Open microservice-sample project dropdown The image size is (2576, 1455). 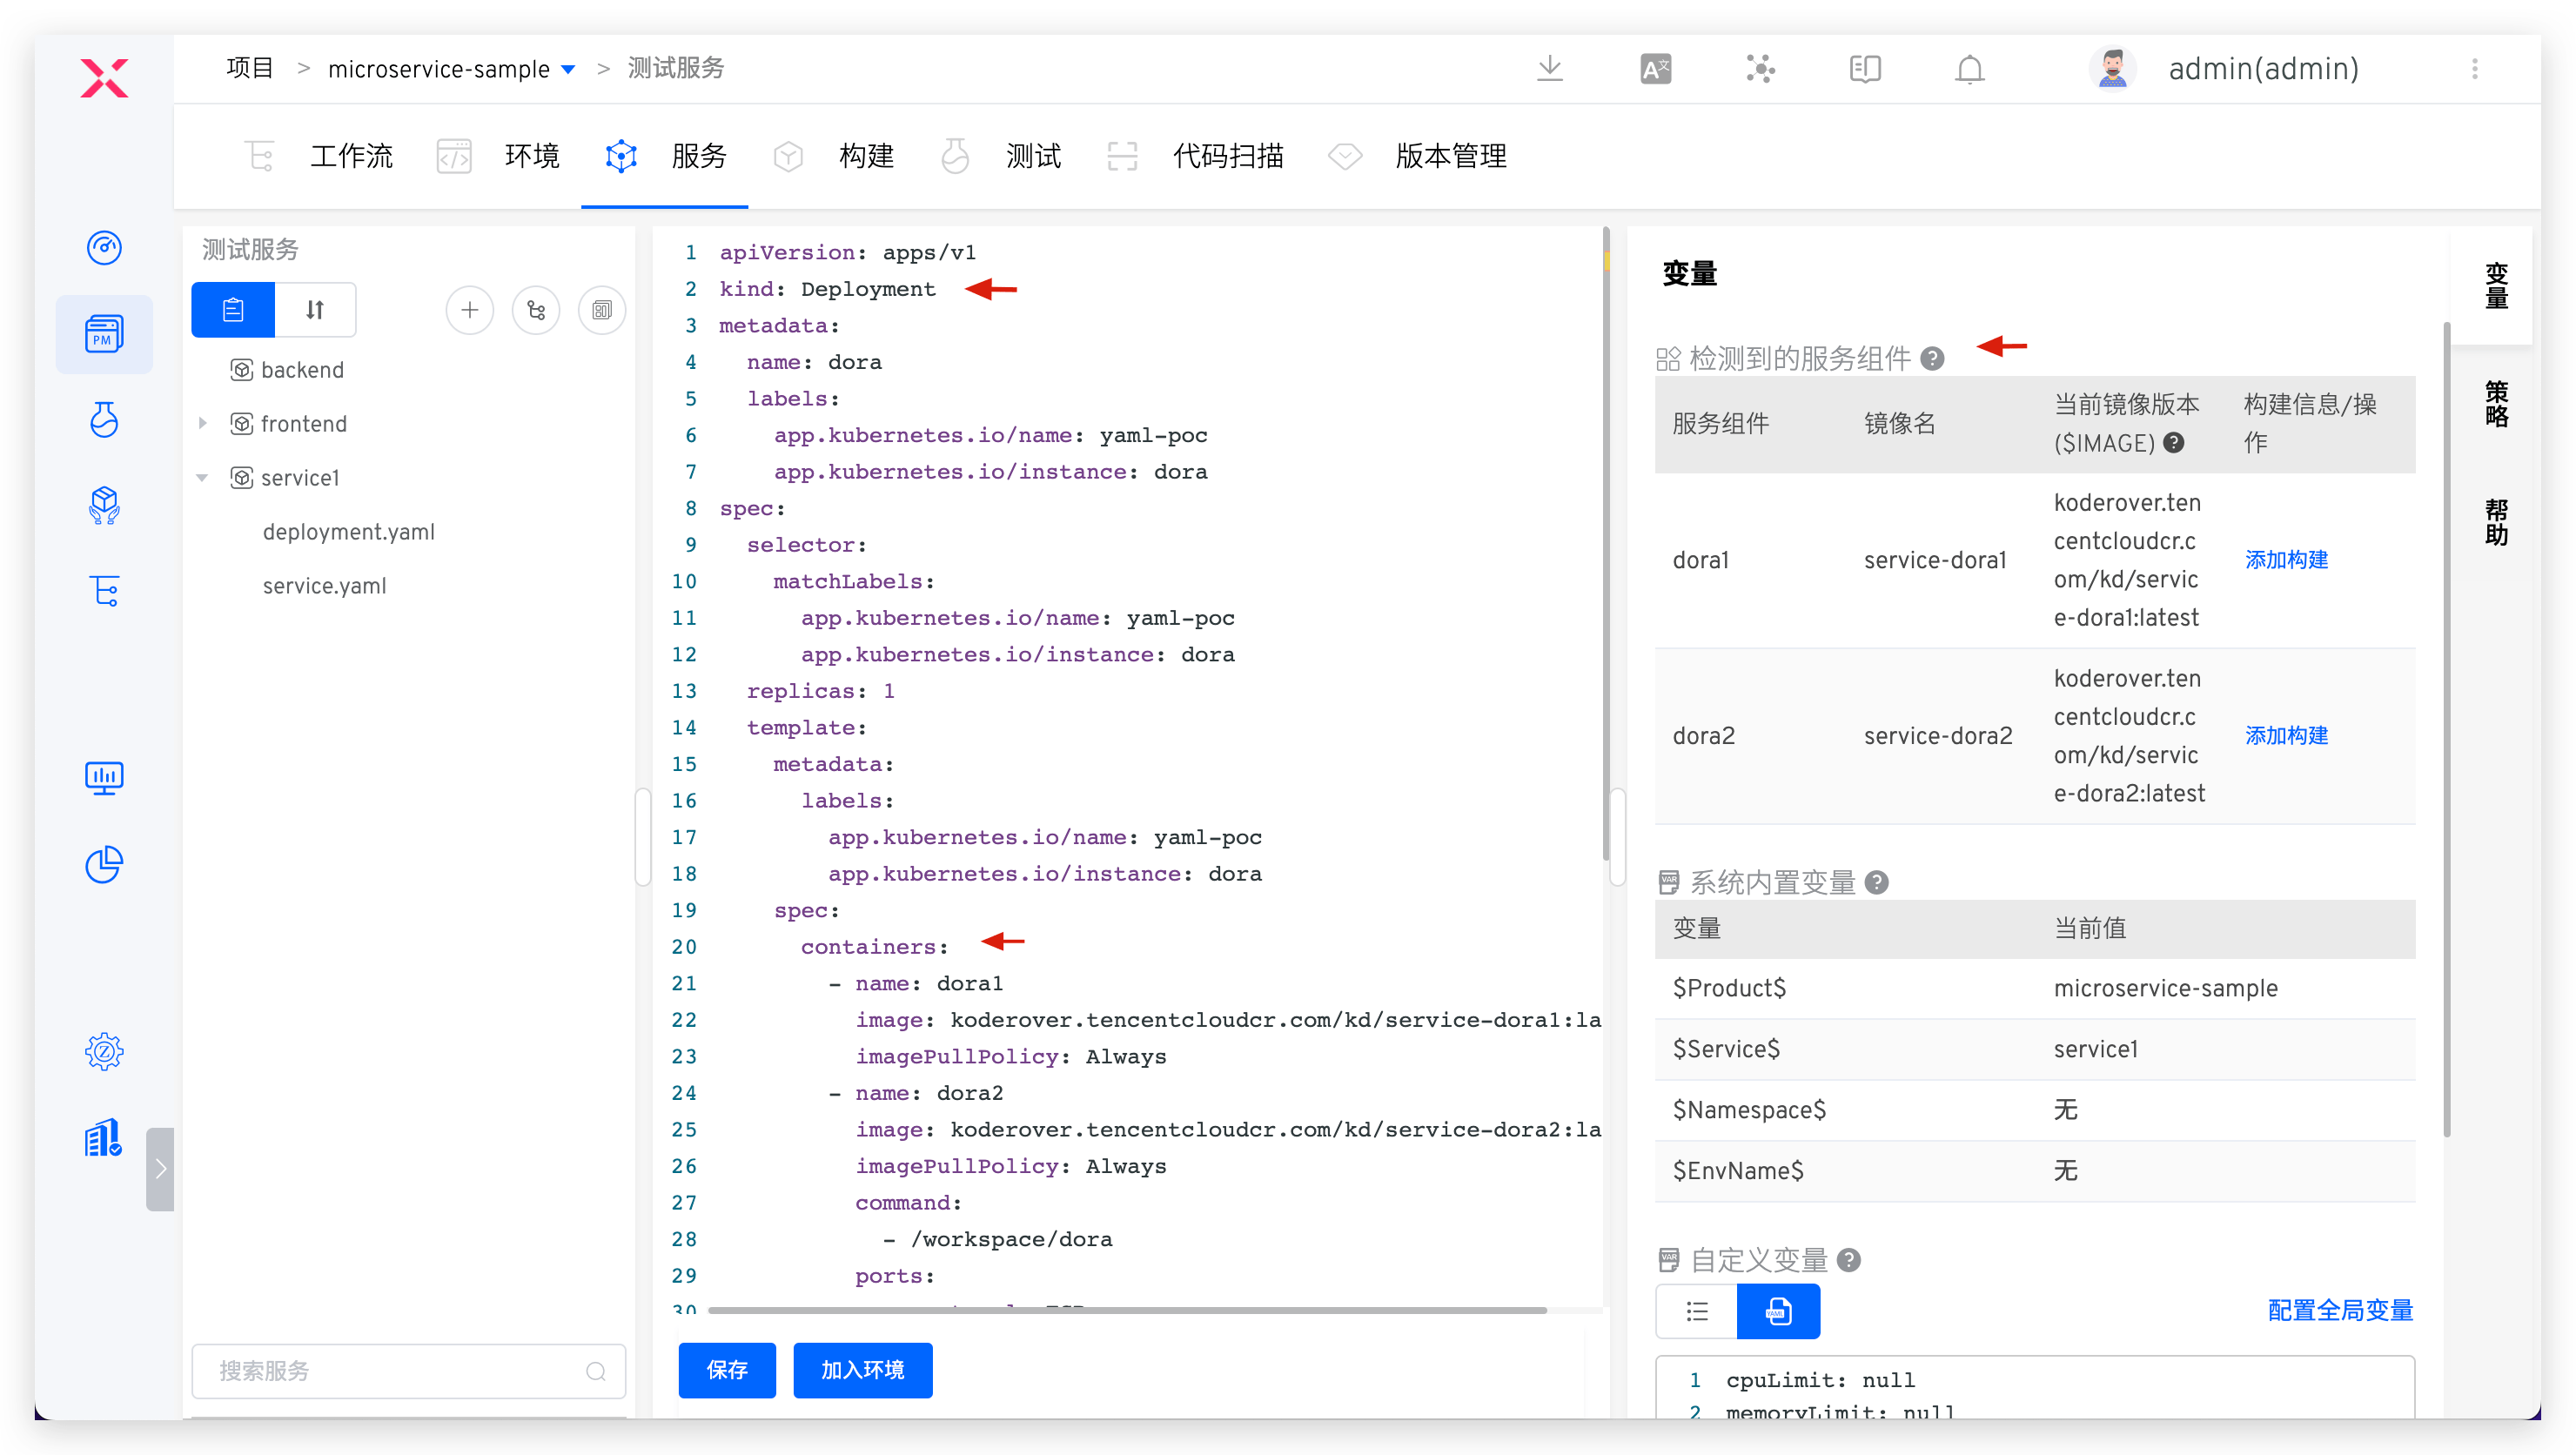(x=568, y=69)
